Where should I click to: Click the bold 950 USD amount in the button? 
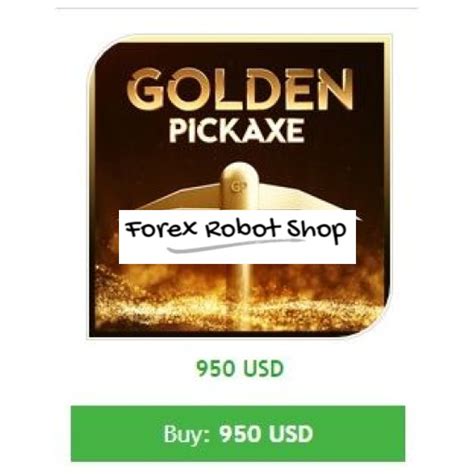pos(266,434)
